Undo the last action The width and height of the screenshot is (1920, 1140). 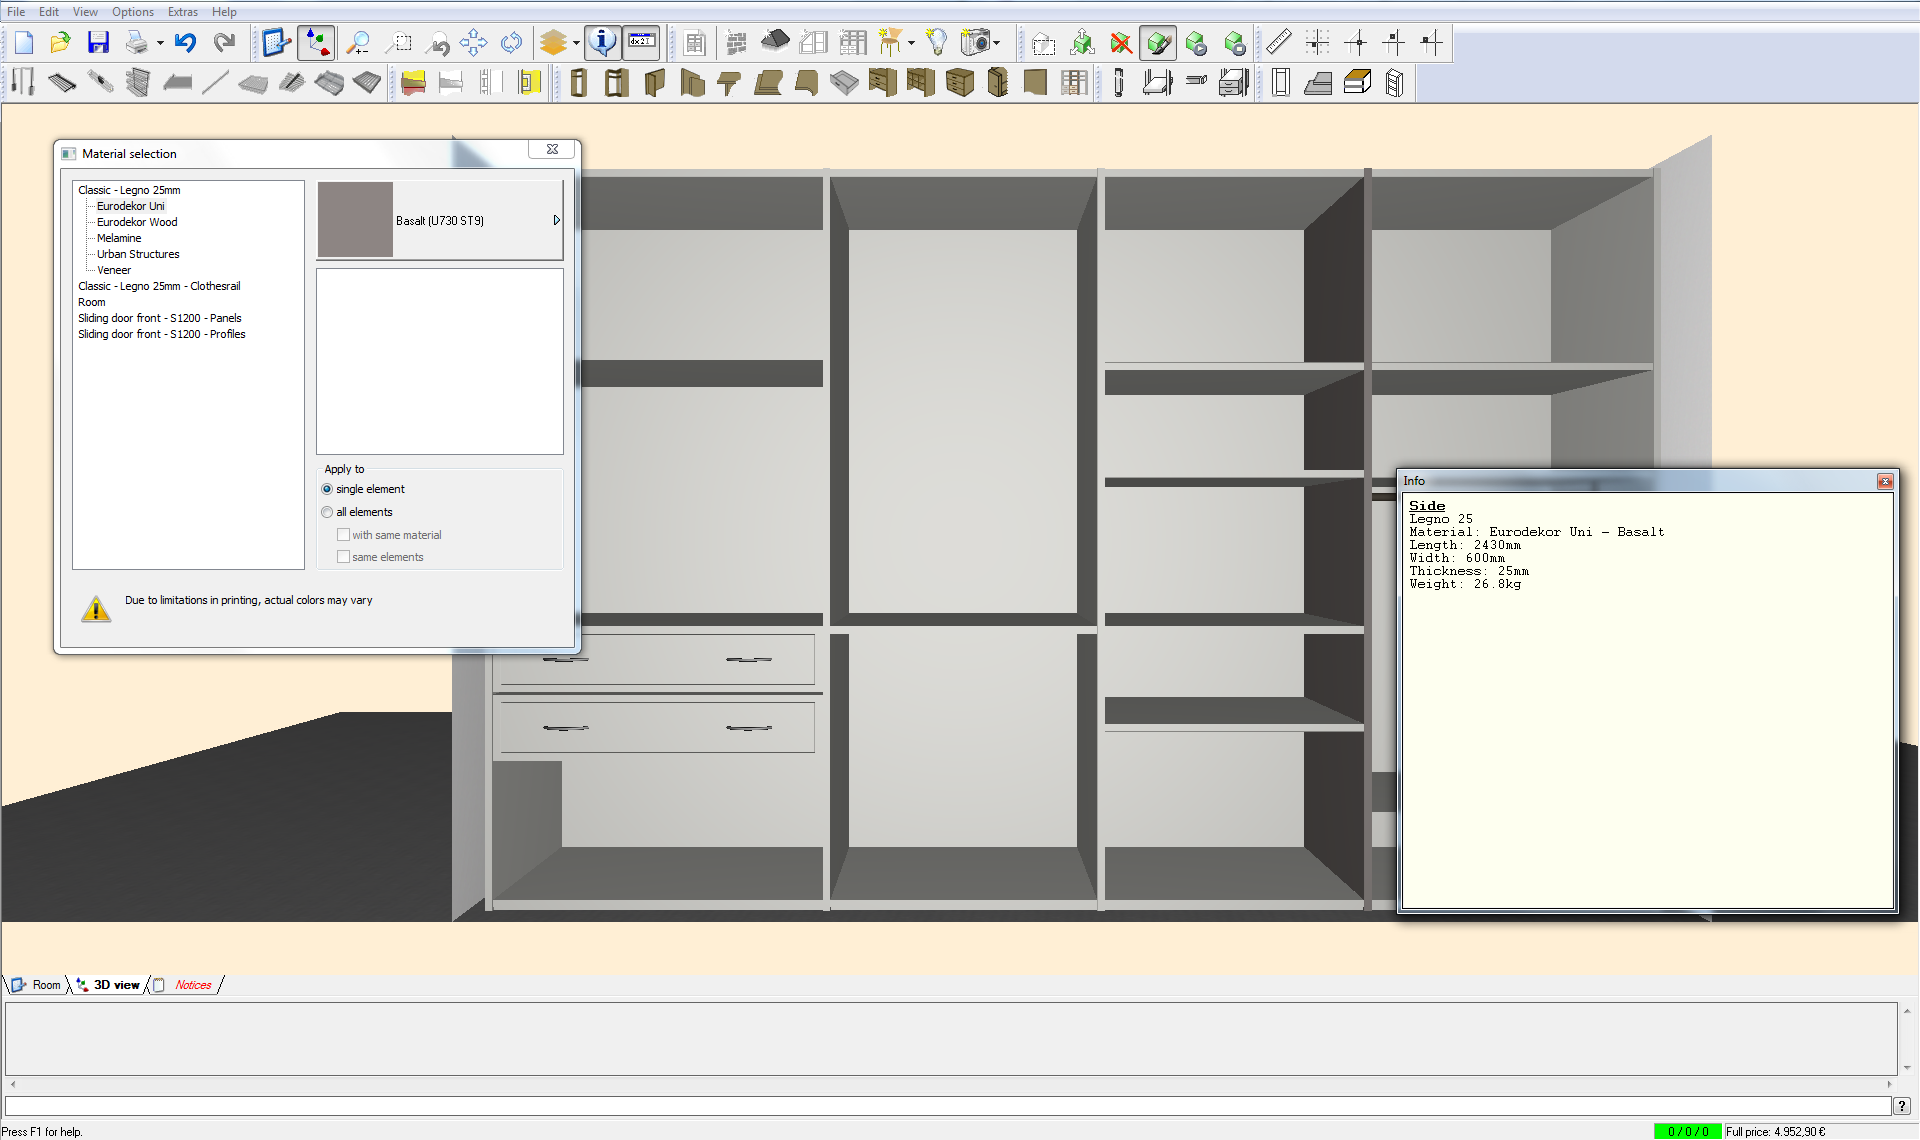(x=185, y=43)
